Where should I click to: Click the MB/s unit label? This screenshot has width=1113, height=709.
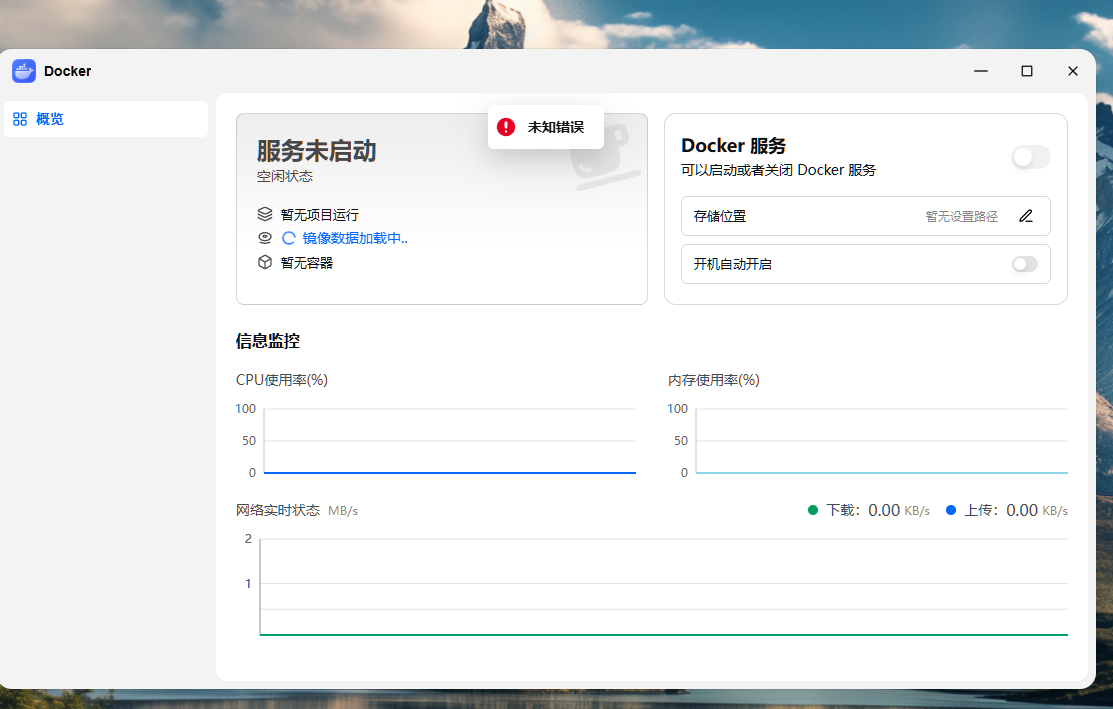(x=343, y=511)
